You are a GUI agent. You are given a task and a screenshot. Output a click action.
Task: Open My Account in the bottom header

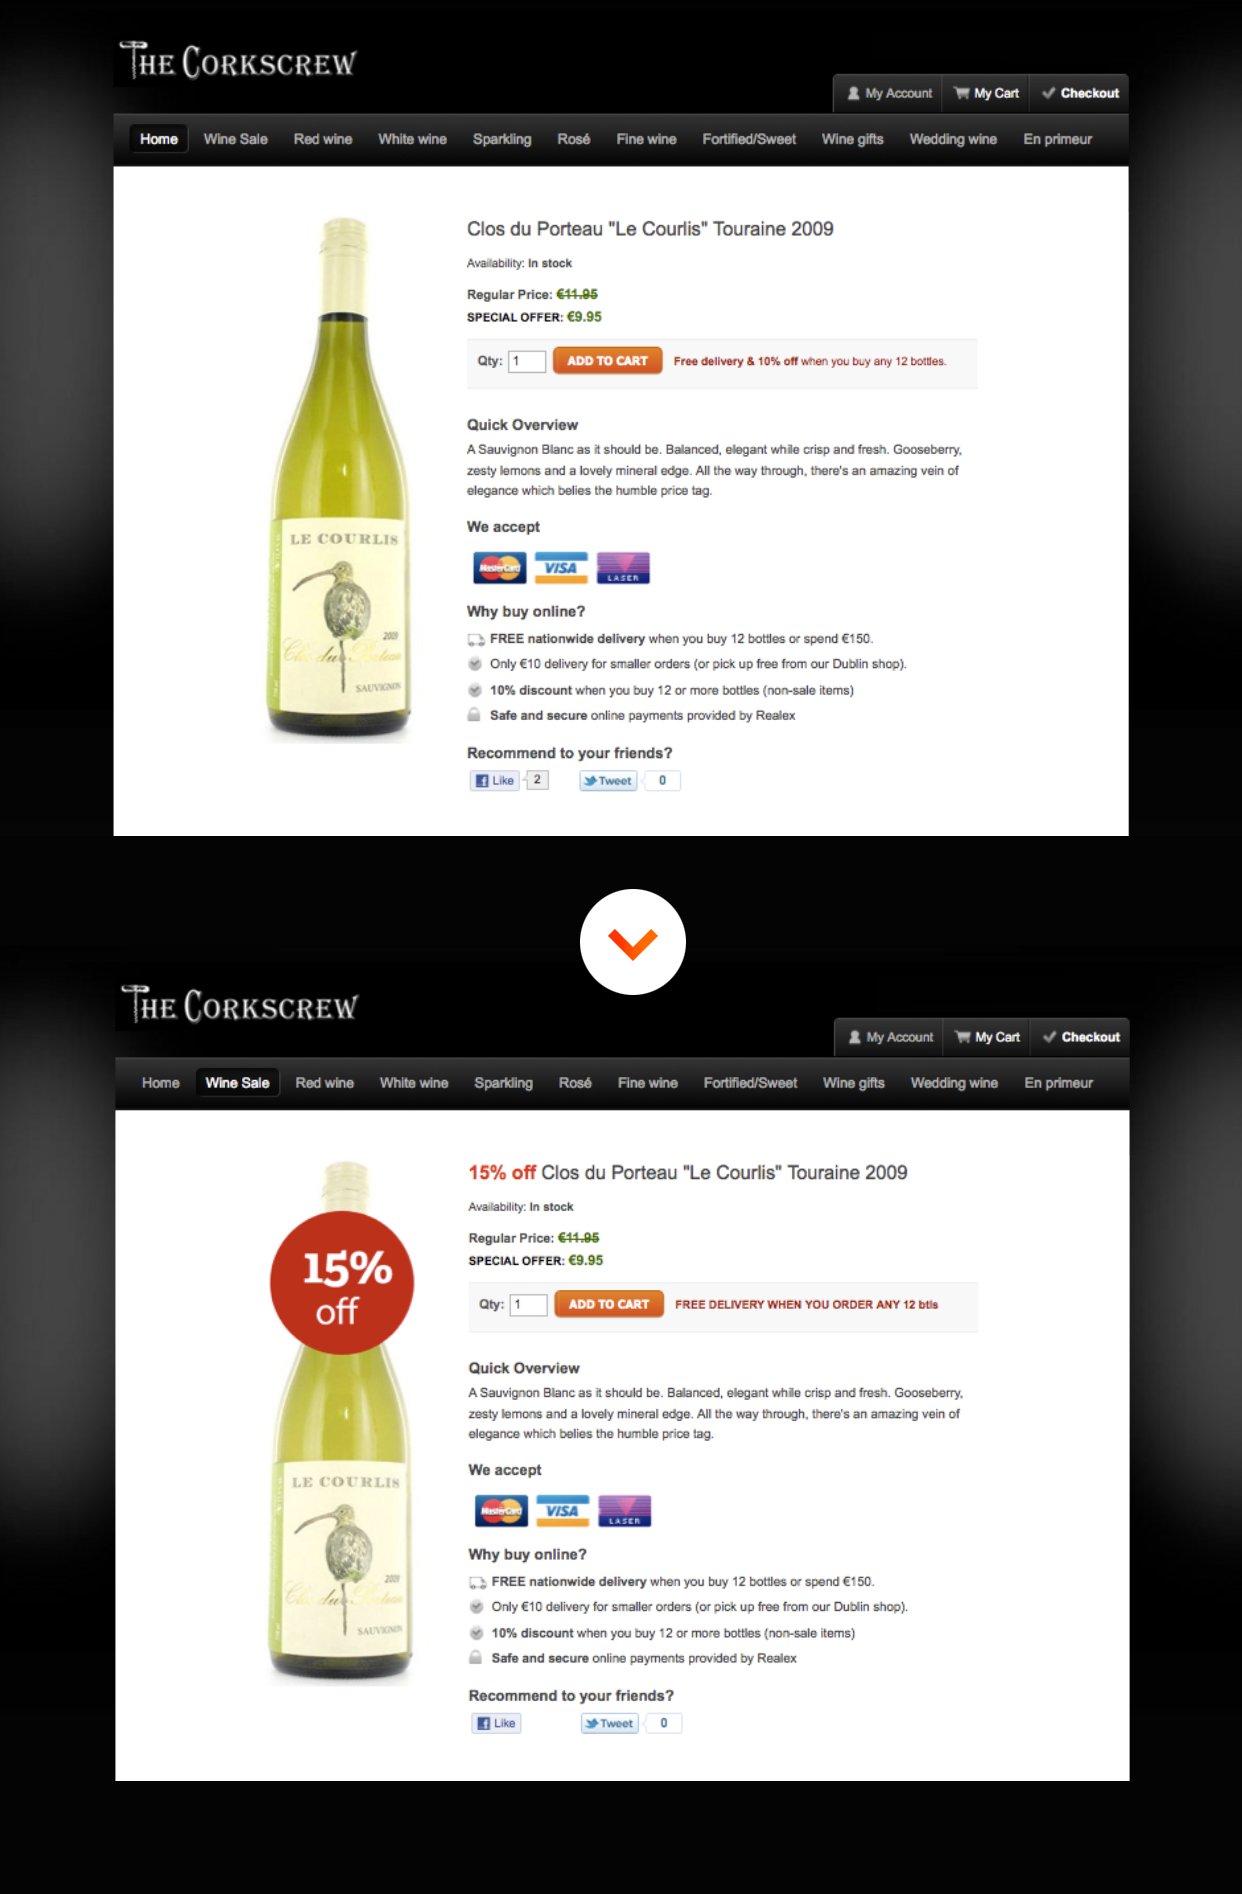pyautogui.click(x=890, y=1037)
